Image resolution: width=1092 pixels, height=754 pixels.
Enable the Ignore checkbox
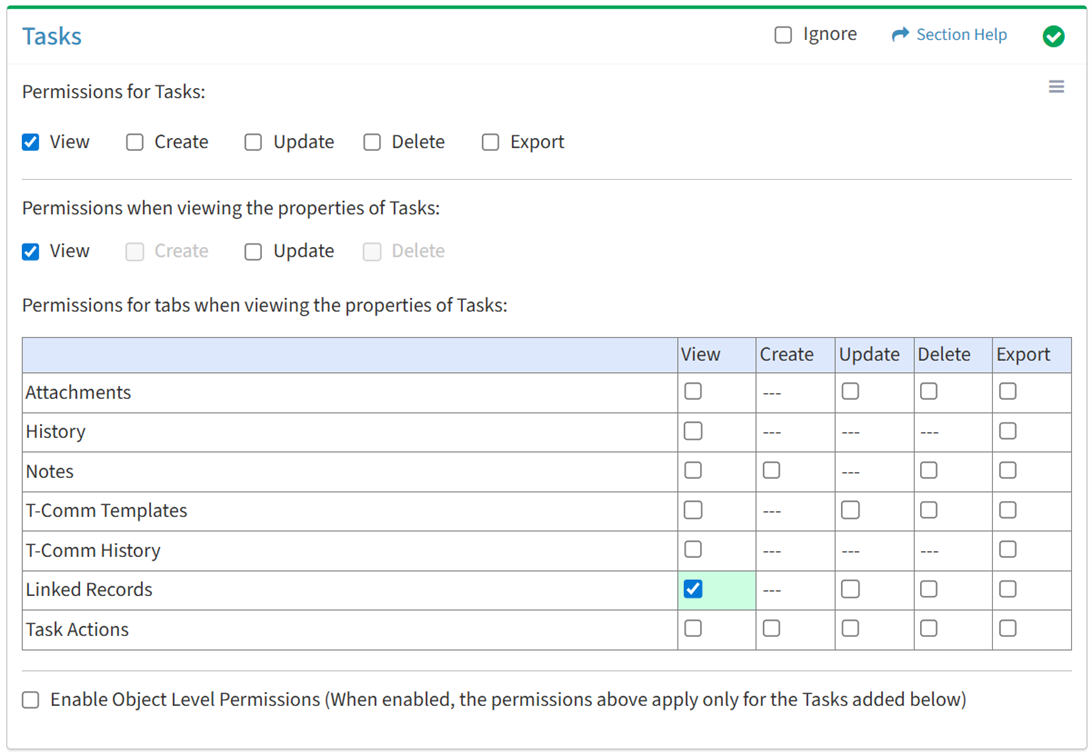tap(783, 35)
